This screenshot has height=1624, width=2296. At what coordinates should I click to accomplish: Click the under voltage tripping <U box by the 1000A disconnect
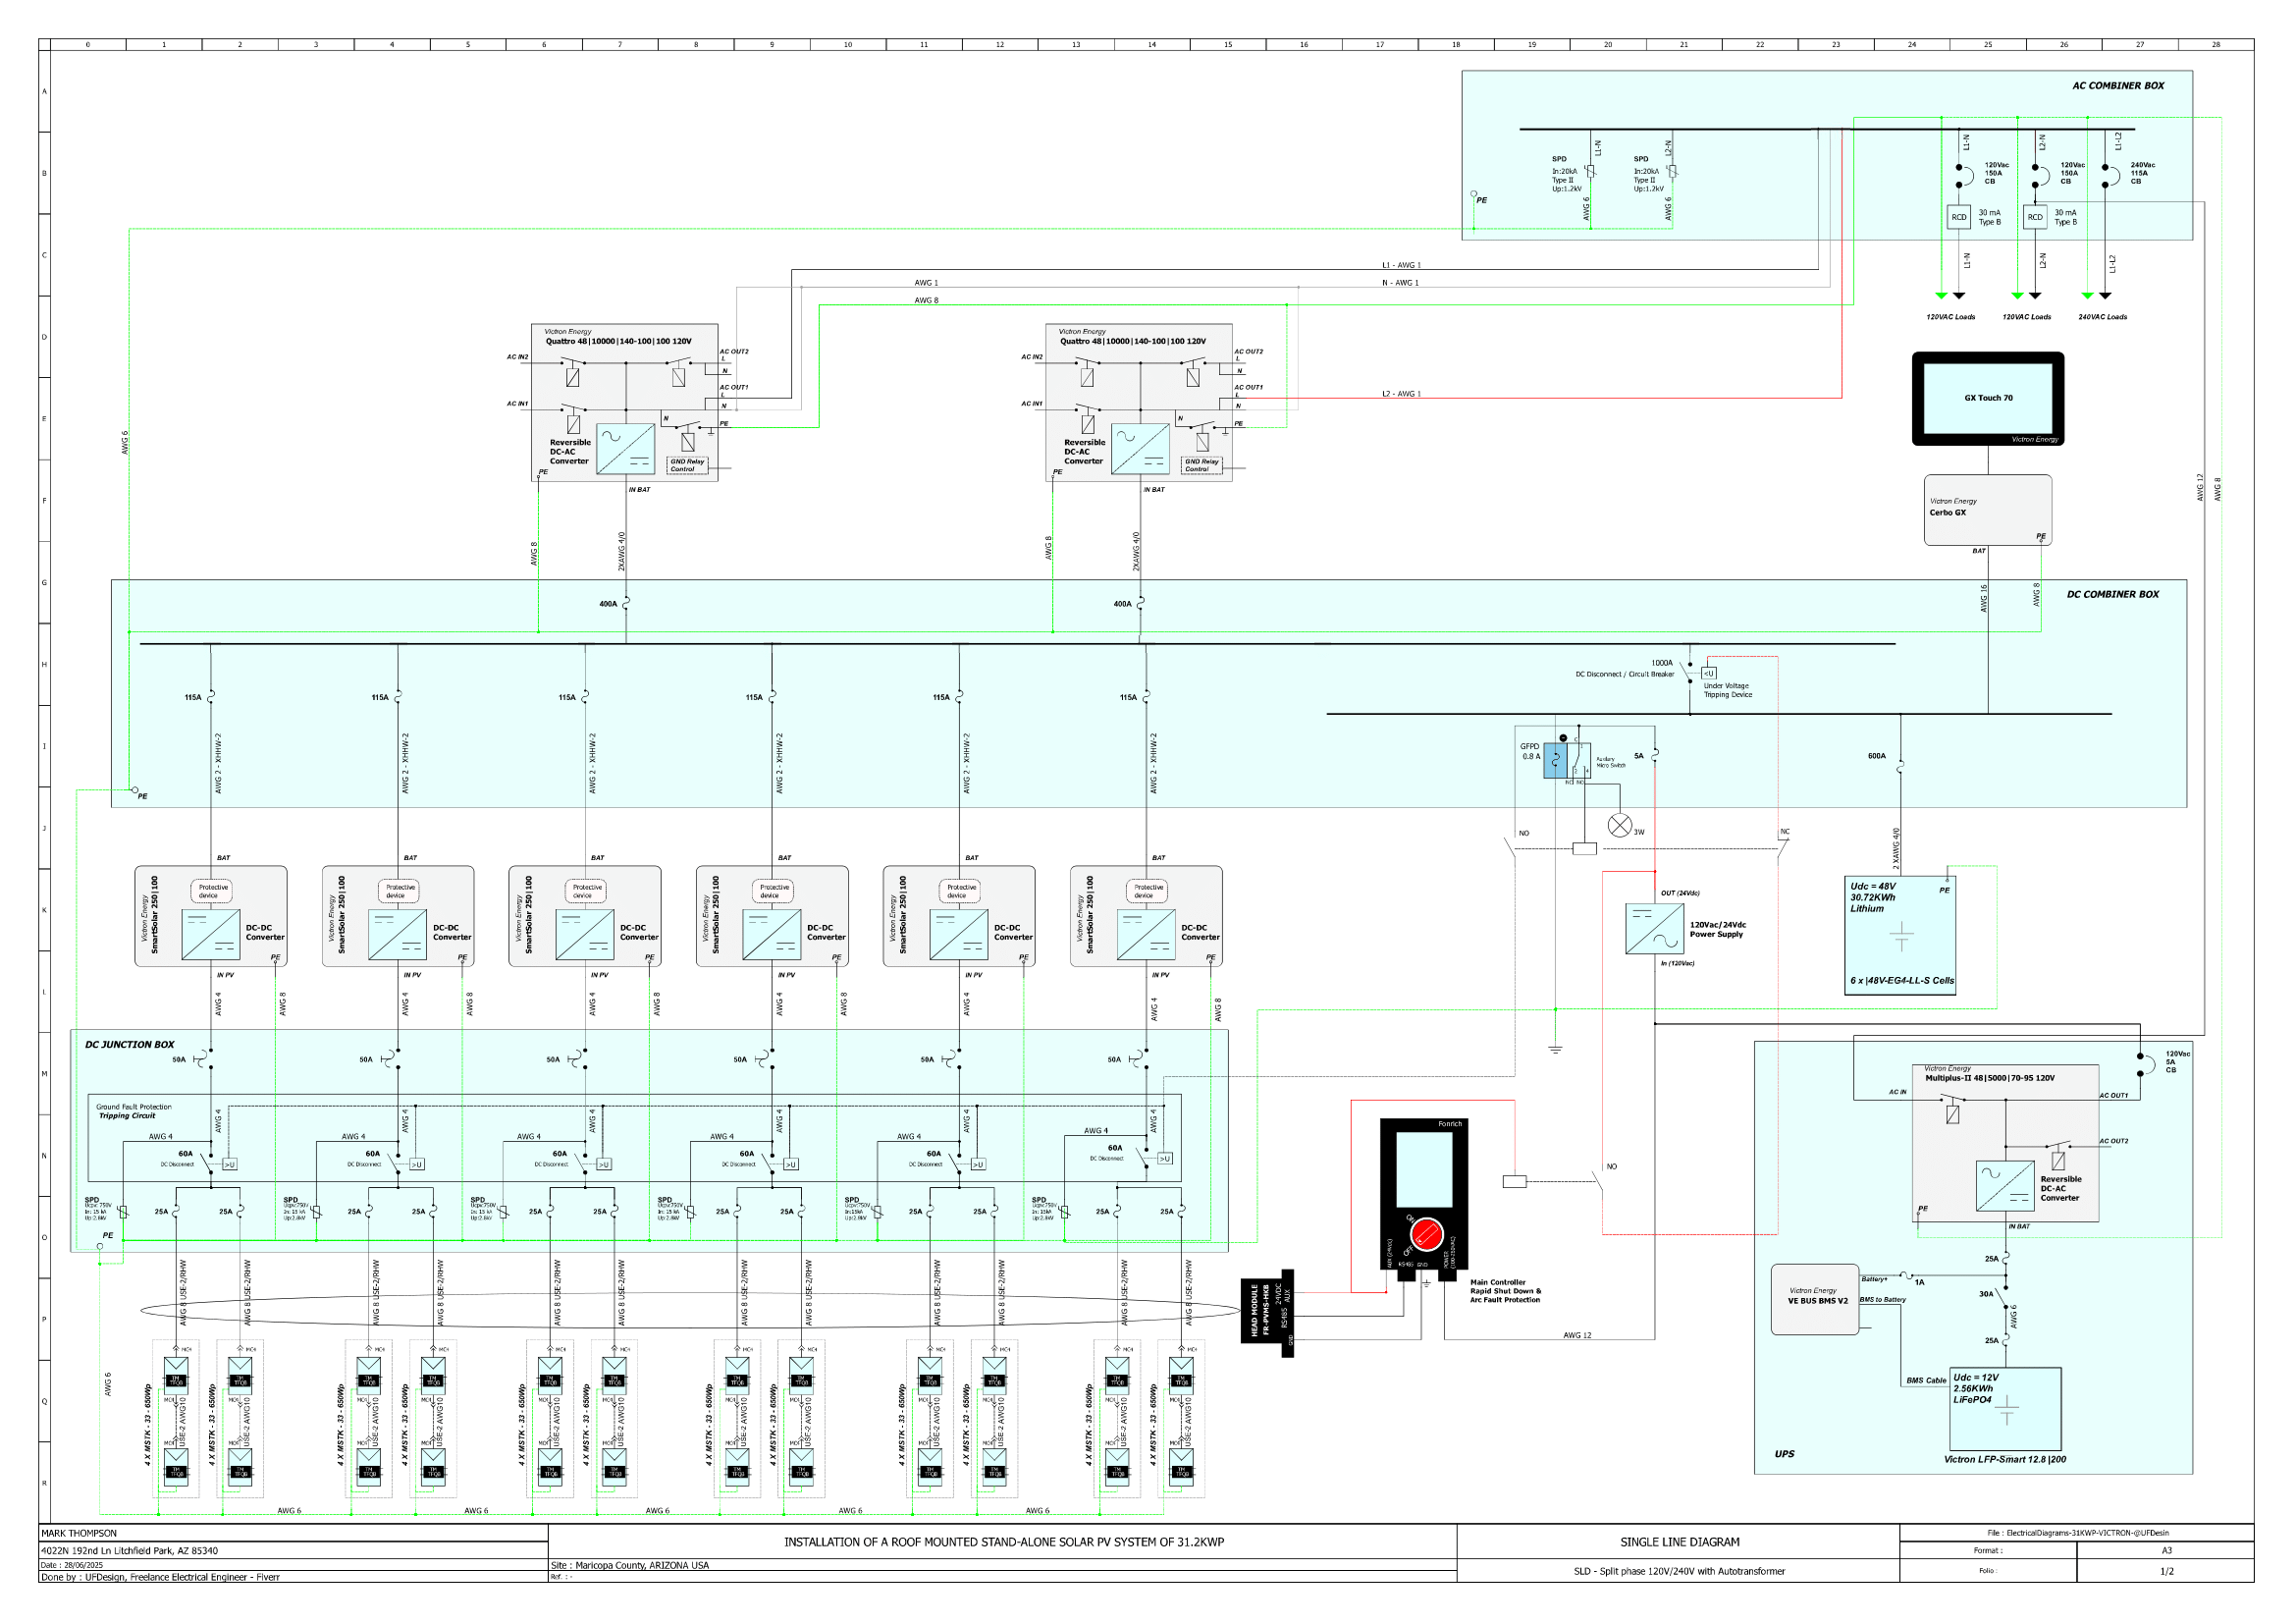pos(1709,673)
